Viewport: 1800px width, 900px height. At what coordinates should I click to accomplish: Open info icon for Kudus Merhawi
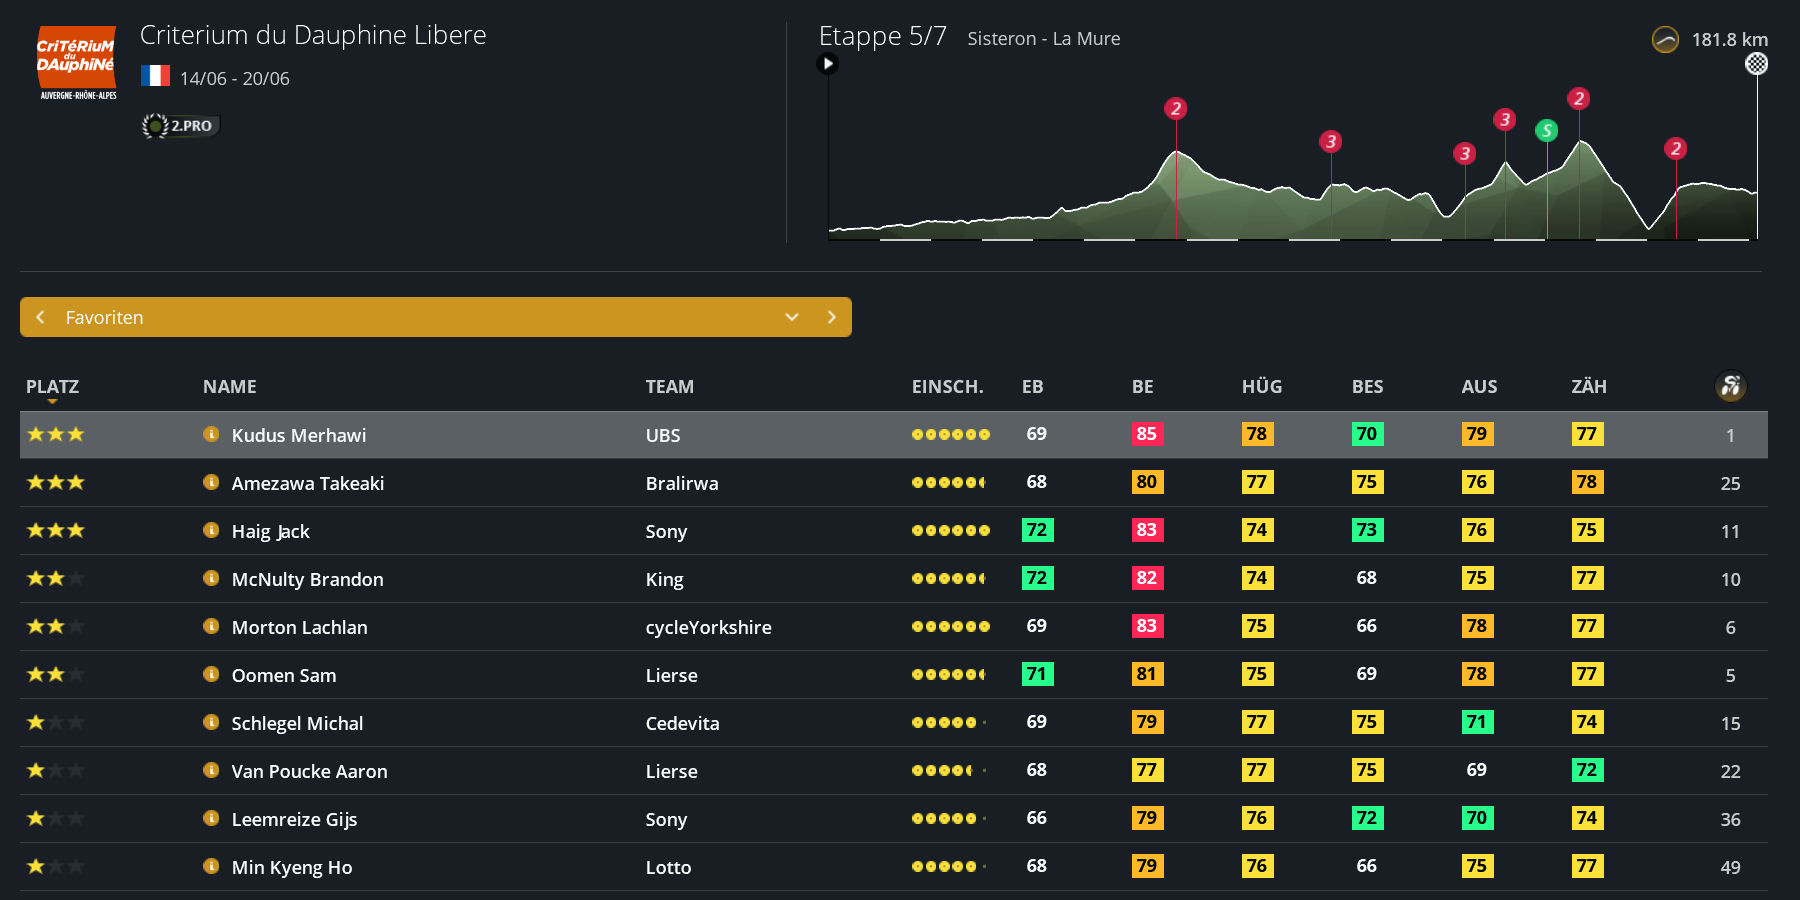point(211,434)
